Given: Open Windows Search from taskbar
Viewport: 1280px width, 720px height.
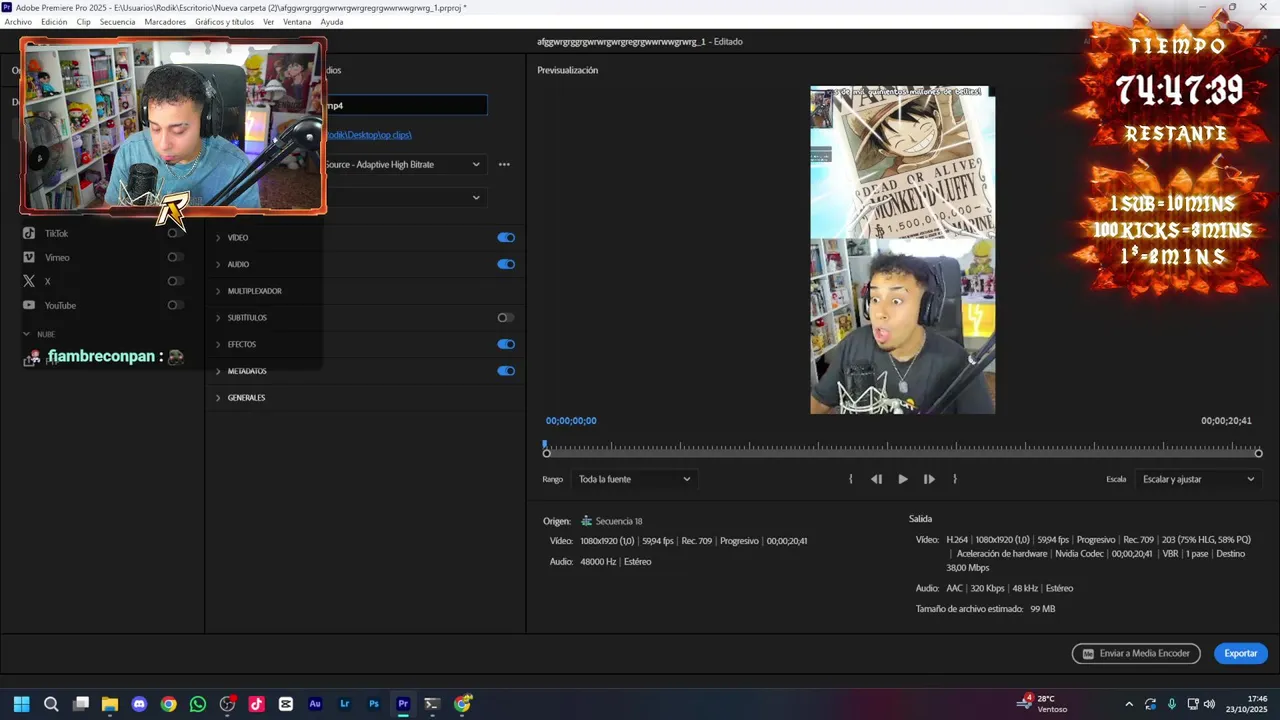Looking at the screenshot, I should (51, 704).
